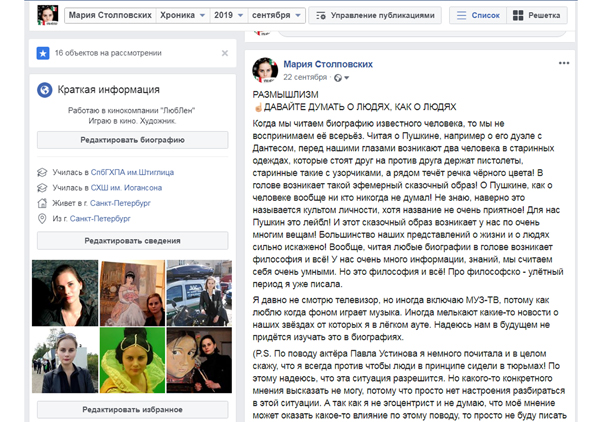
Task: Click the post privacy globe icon
Action: pos(338,78)
